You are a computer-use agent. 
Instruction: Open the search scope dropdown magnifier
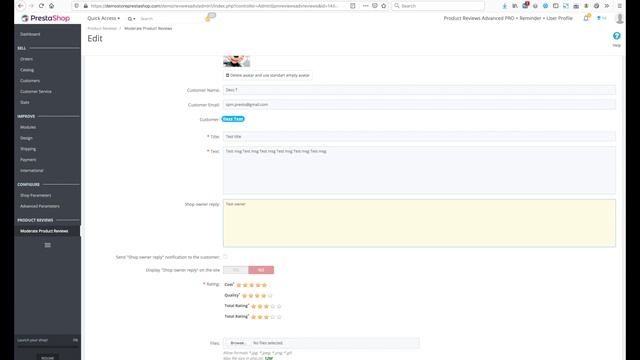pos(131,19)
